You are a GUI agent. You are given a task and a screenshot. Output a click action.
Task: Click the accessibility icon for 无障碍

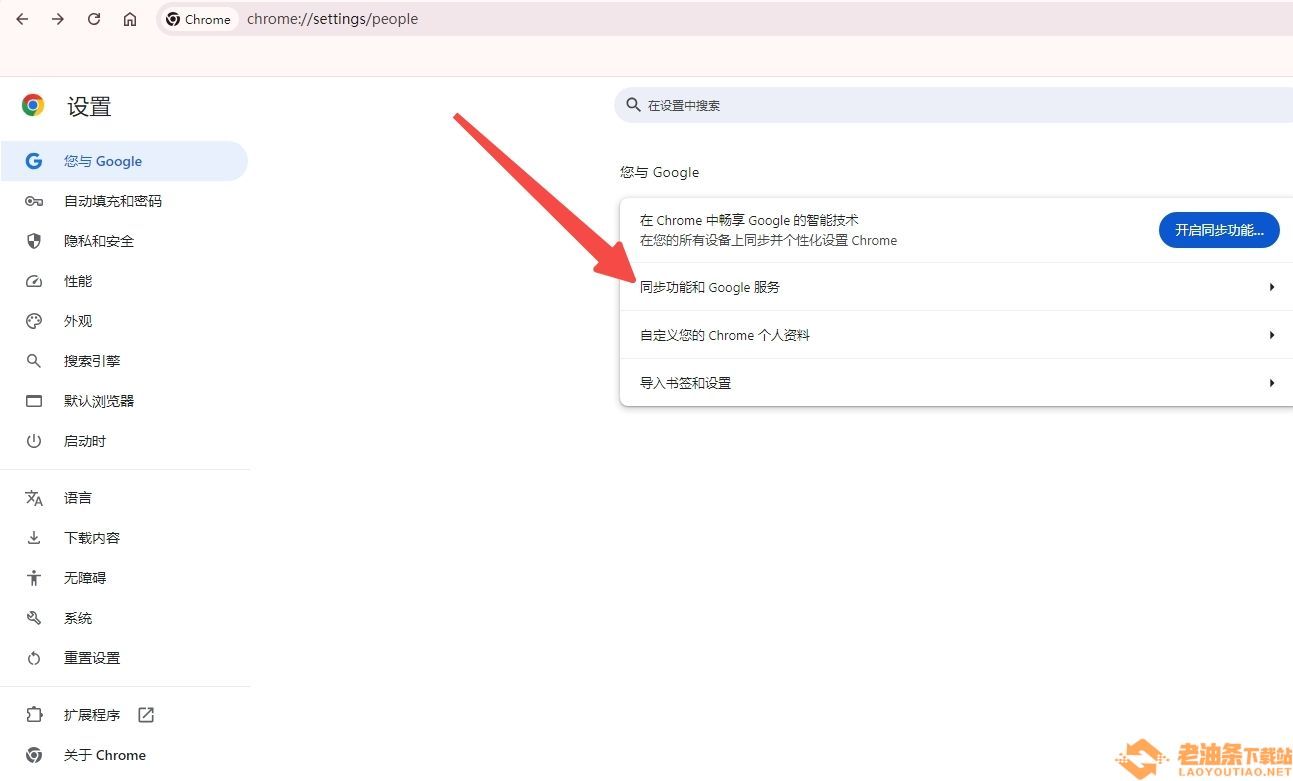click(x=34, y=578)
